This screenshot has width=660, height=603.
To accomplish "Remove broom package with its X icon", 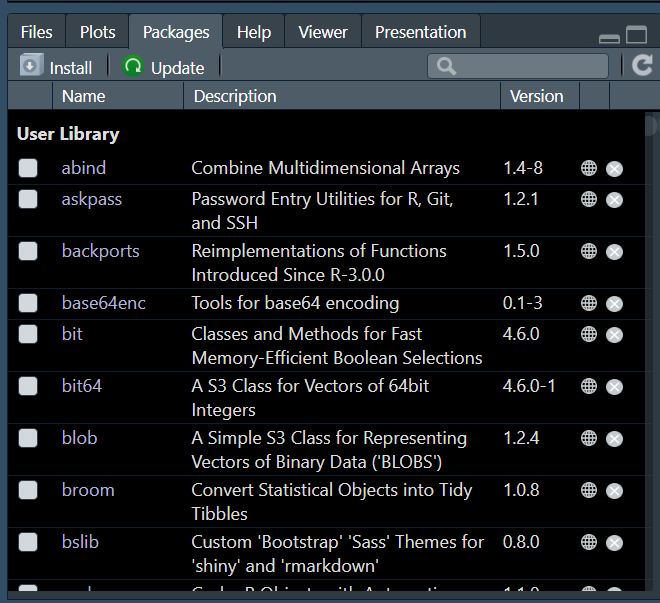I will click(x=614, y=491).
